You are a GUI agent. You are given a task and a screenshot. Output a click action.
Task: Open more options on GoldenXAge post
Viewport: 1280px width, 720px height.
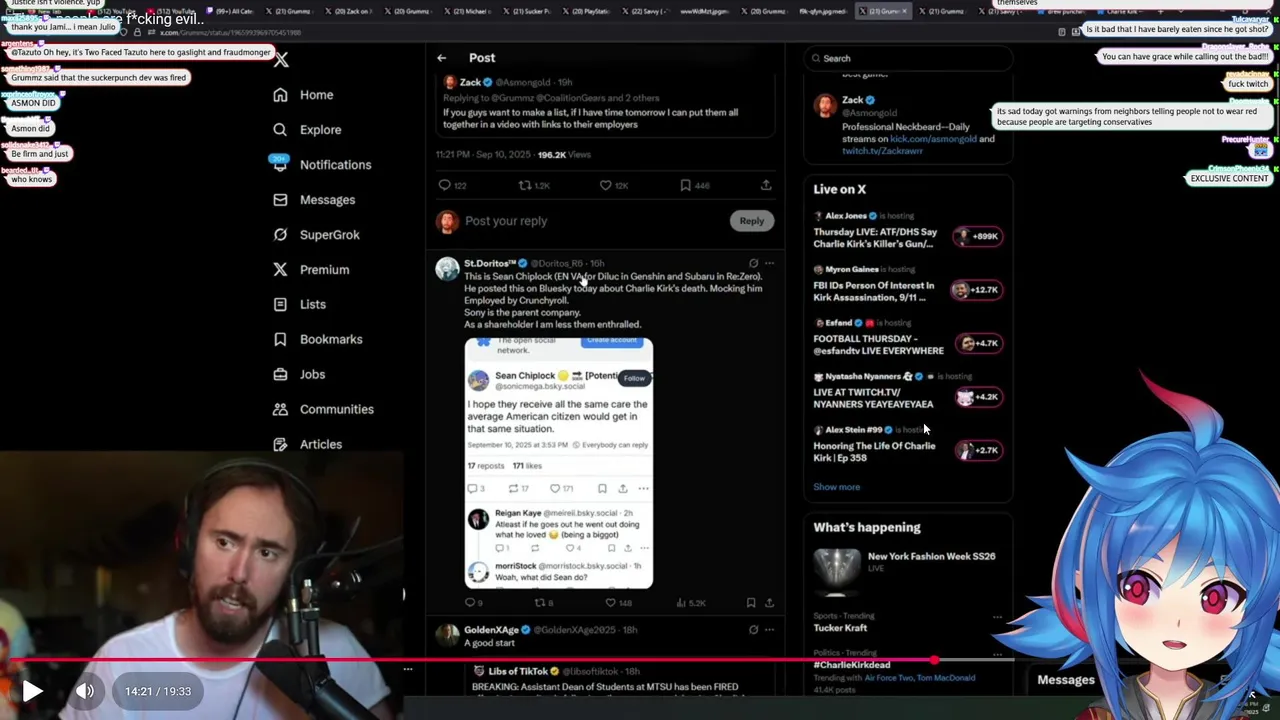[769, 630]
